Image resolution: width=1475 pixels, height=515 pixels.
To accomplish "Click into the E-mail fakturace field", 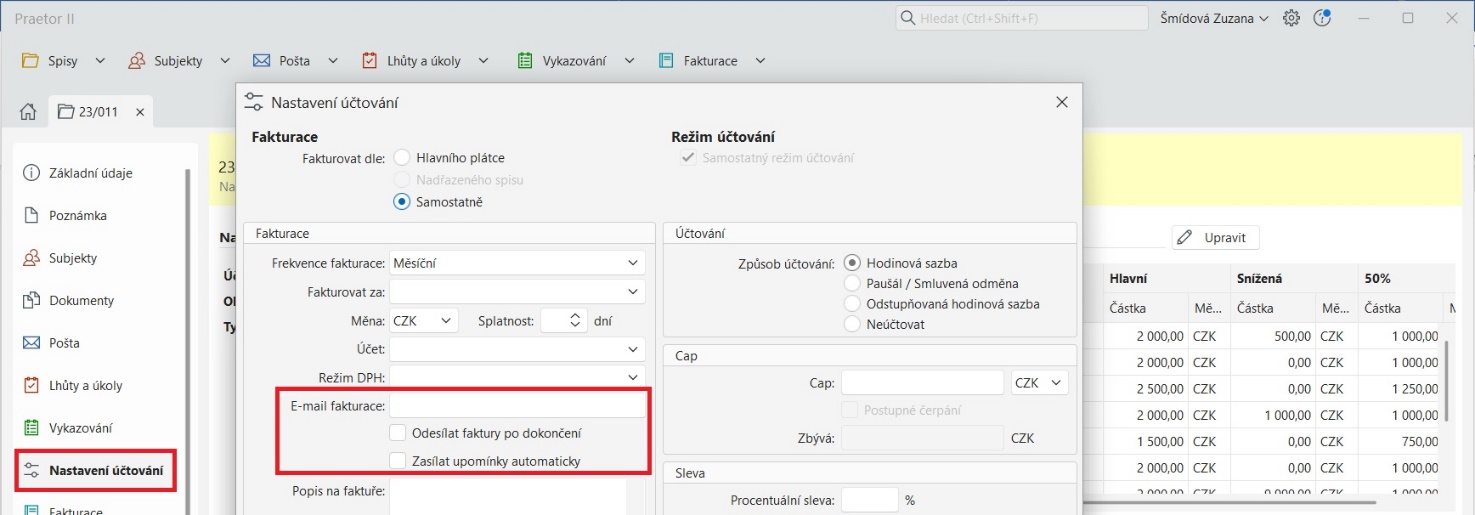I will click(x=516, y=405).
